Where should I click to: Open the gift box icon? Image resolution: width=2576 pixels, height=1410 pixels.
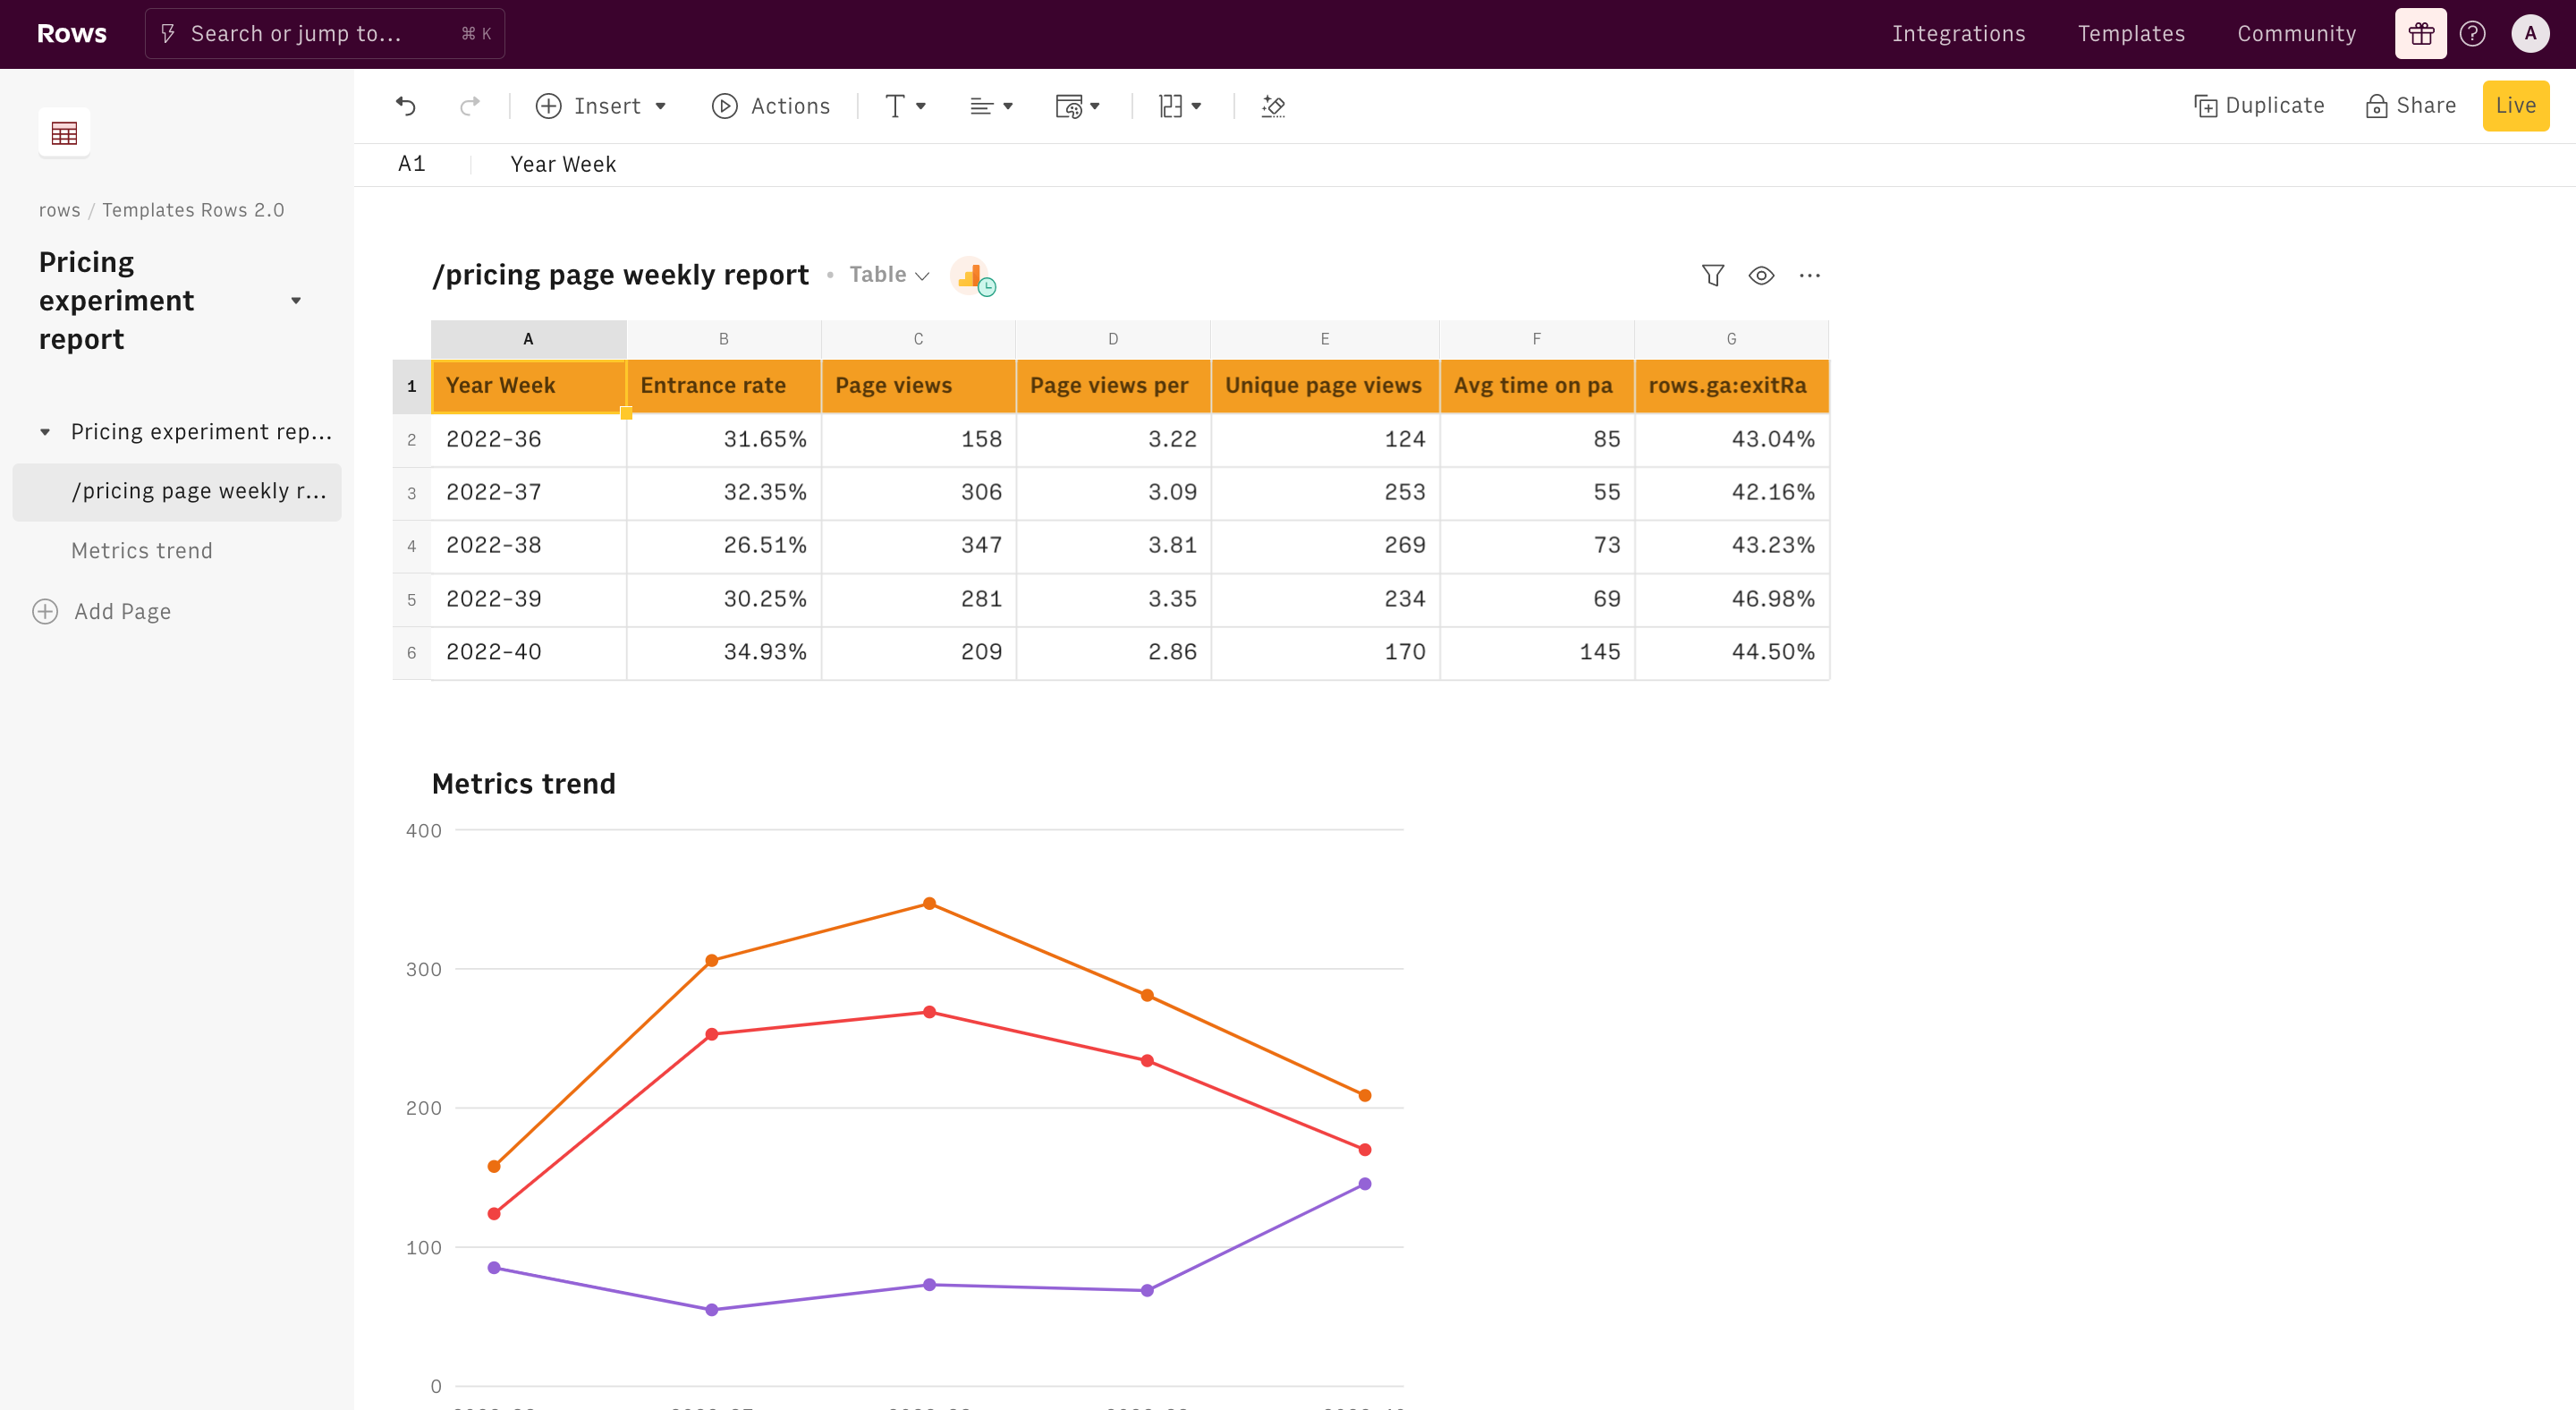coord(2420,34)
